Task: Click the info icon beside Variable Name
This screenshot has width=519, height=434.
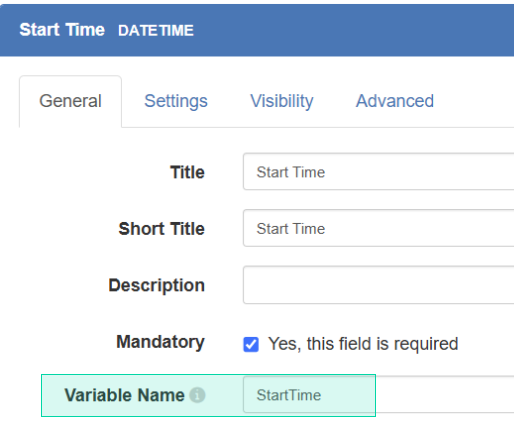Action: 197,395
